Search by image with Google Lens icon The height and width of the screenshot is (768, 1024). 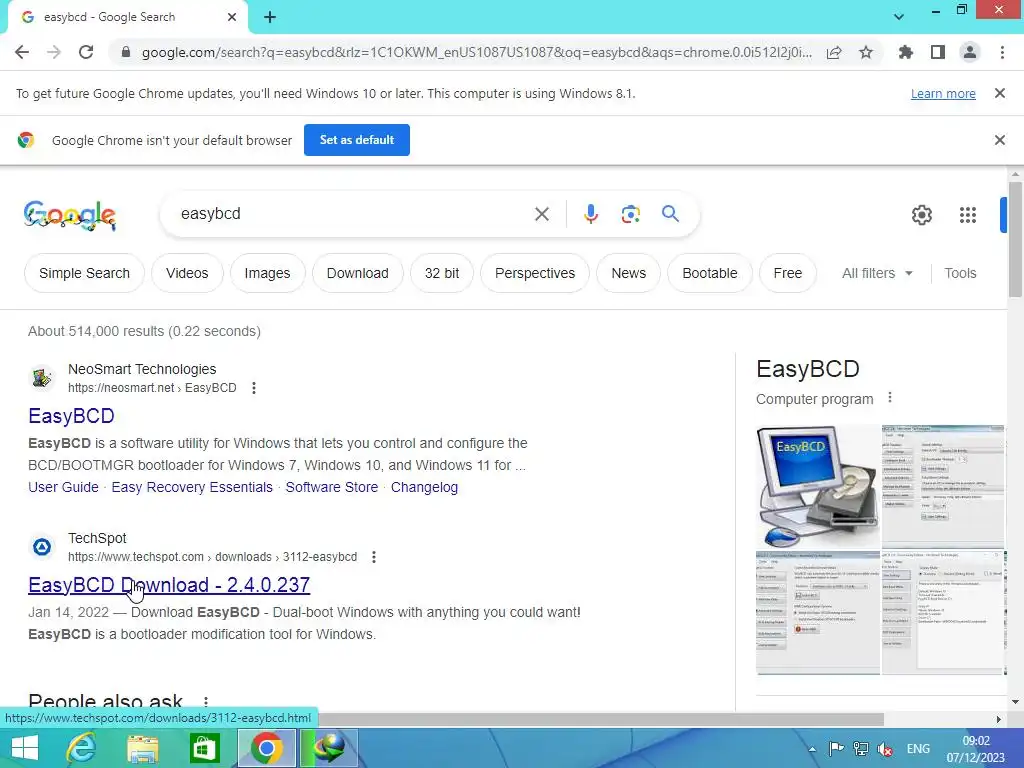630,214
